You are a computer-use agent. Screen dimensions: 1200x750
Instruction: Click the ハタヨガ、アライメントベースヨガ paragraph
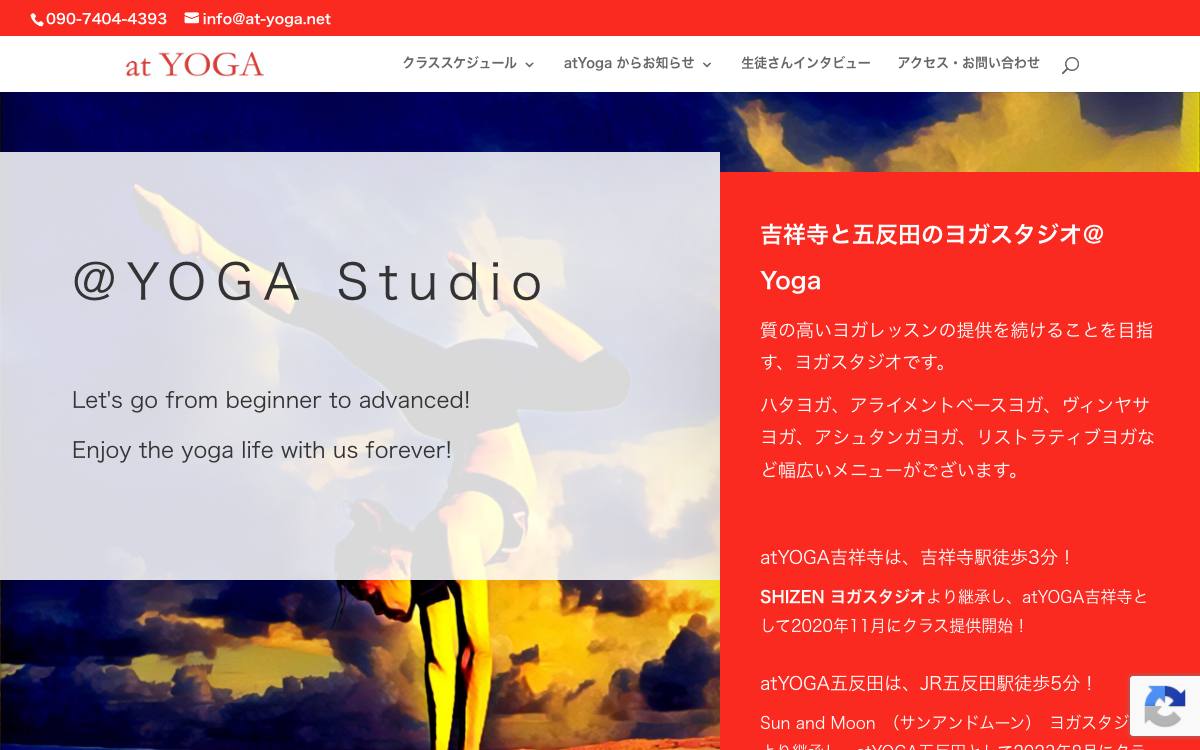click(x=957, y=437)
